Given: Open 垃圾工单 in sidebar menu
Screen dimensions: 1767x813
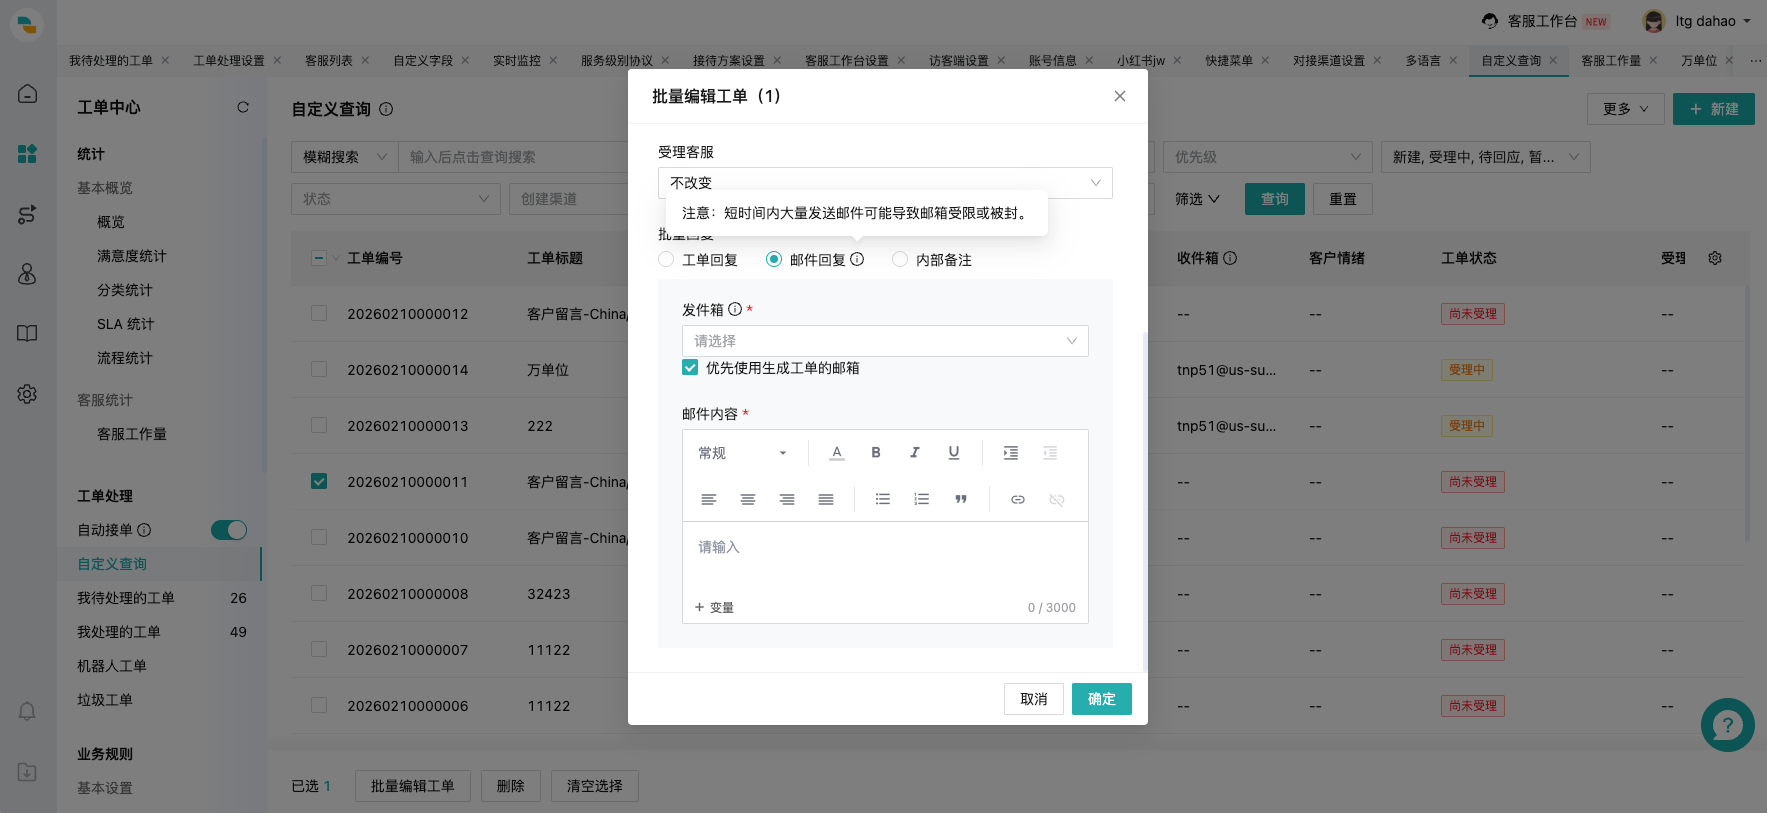Looking at the screenshot, I should click(105, 700).
